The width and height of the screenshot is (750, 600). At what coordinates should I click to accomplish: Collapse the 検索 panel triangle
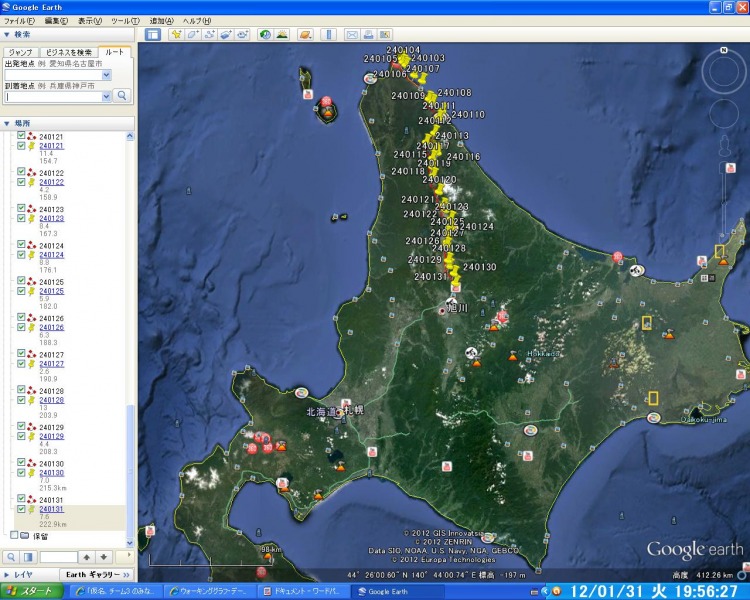pos(7,34)
